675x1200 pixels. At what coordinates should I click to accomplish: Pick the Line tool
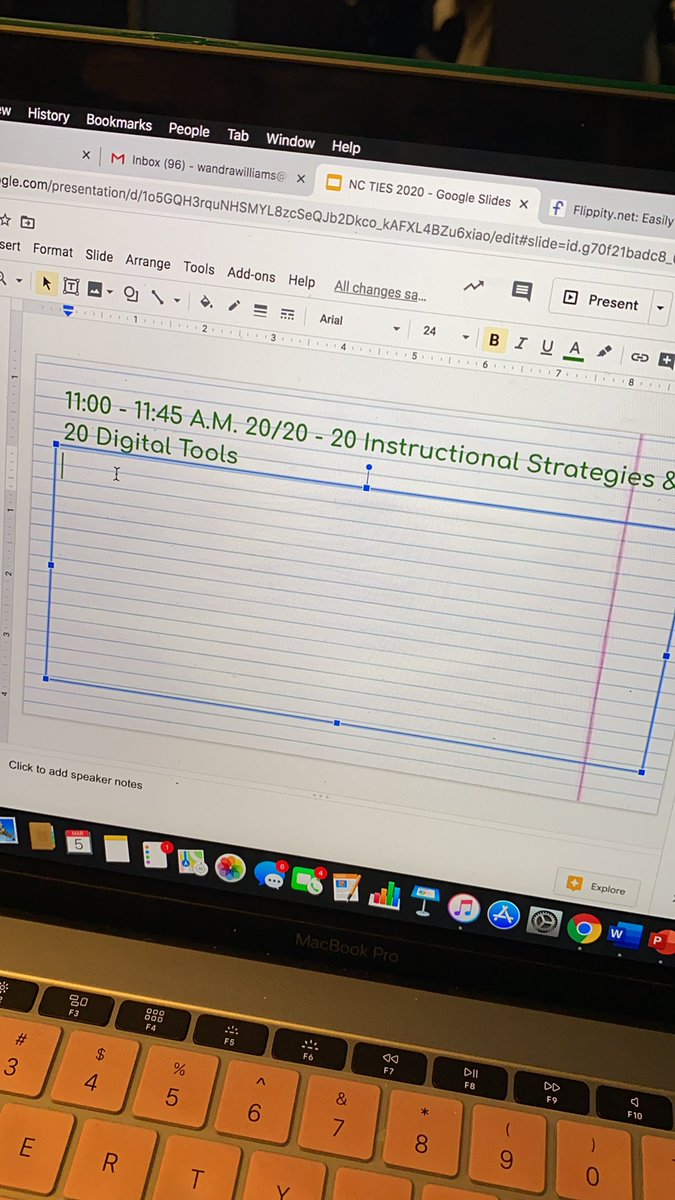(157, 296)
